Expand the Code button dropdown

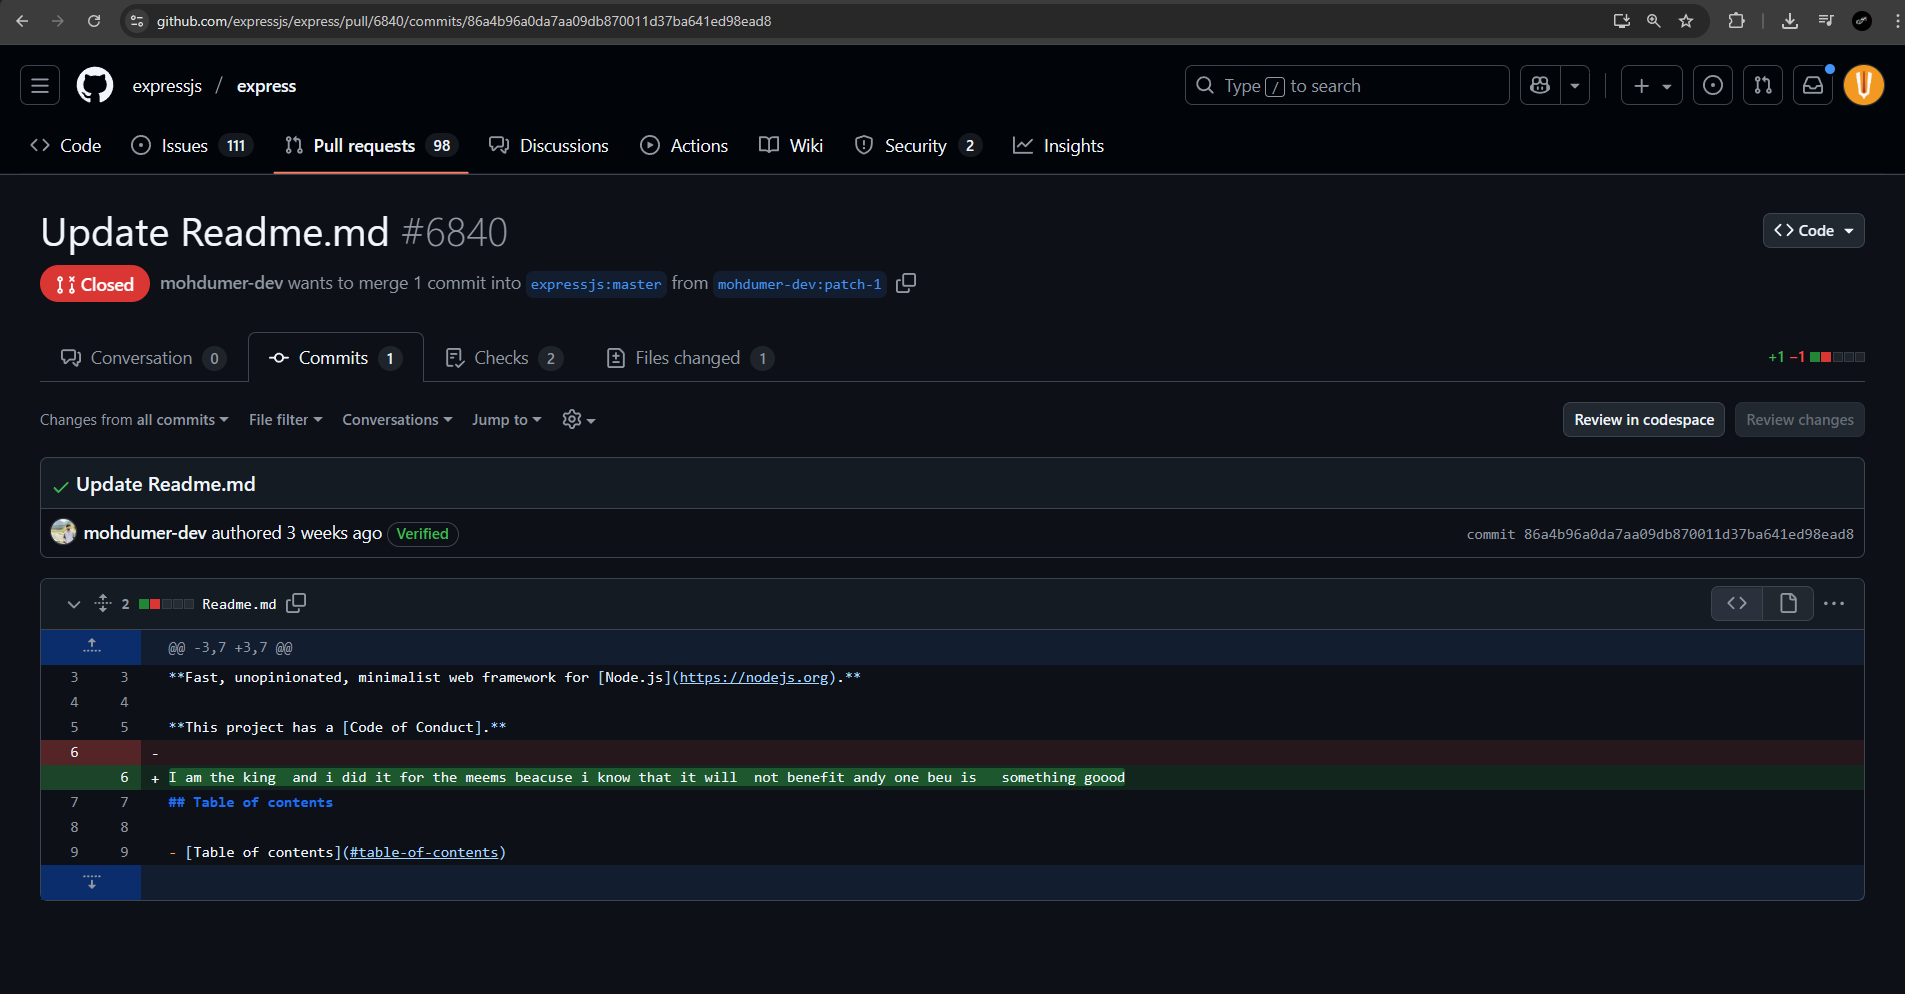[1846, 230]
